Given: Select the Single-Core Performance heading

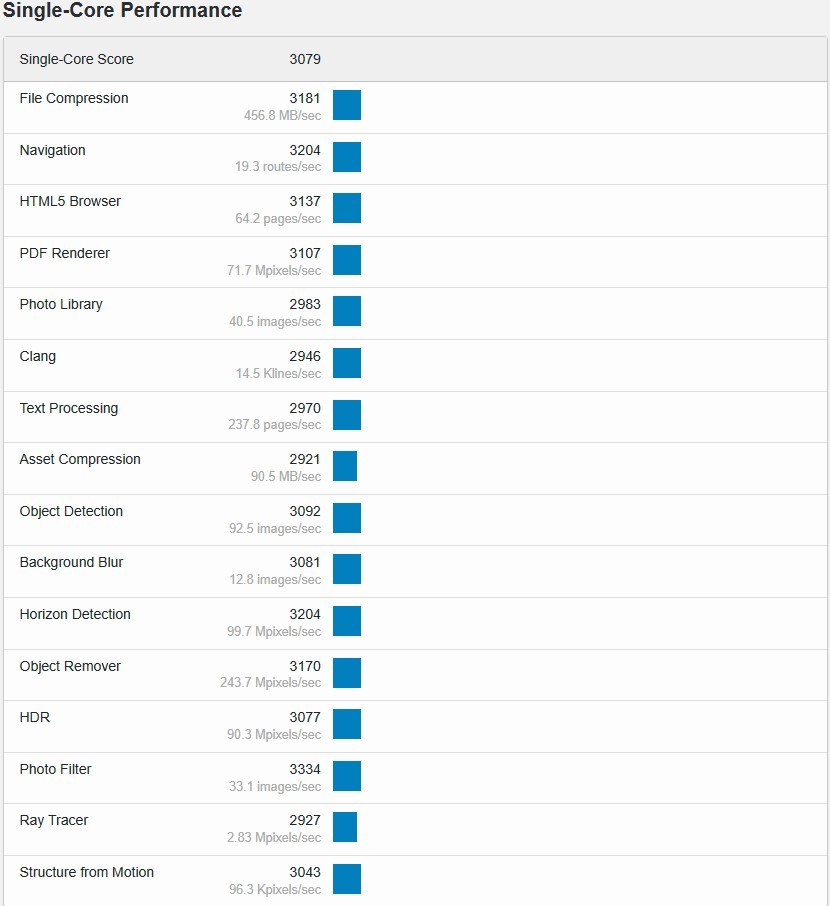Looking at the screenshot, I should point(123,10).
